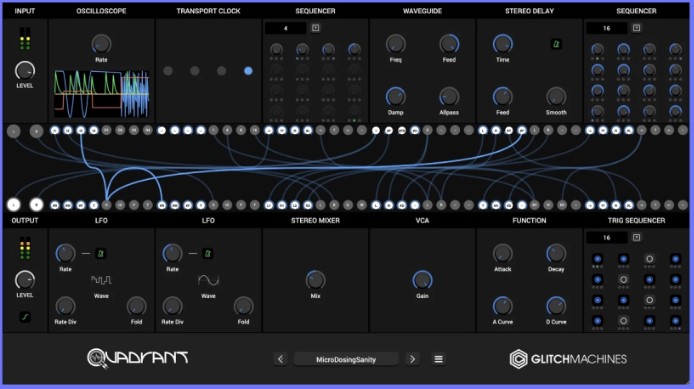Click the Stereo Mixer Mix knob
This screenshot has width=694, height=389.
click(315, 280)
